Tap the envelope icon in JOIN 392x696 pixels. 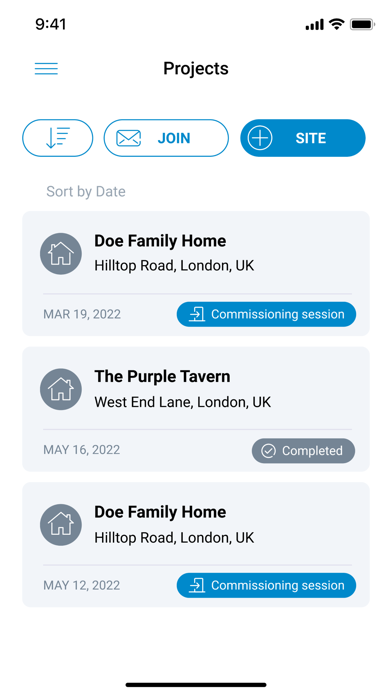pyautogui.click(x=128, y=138)
